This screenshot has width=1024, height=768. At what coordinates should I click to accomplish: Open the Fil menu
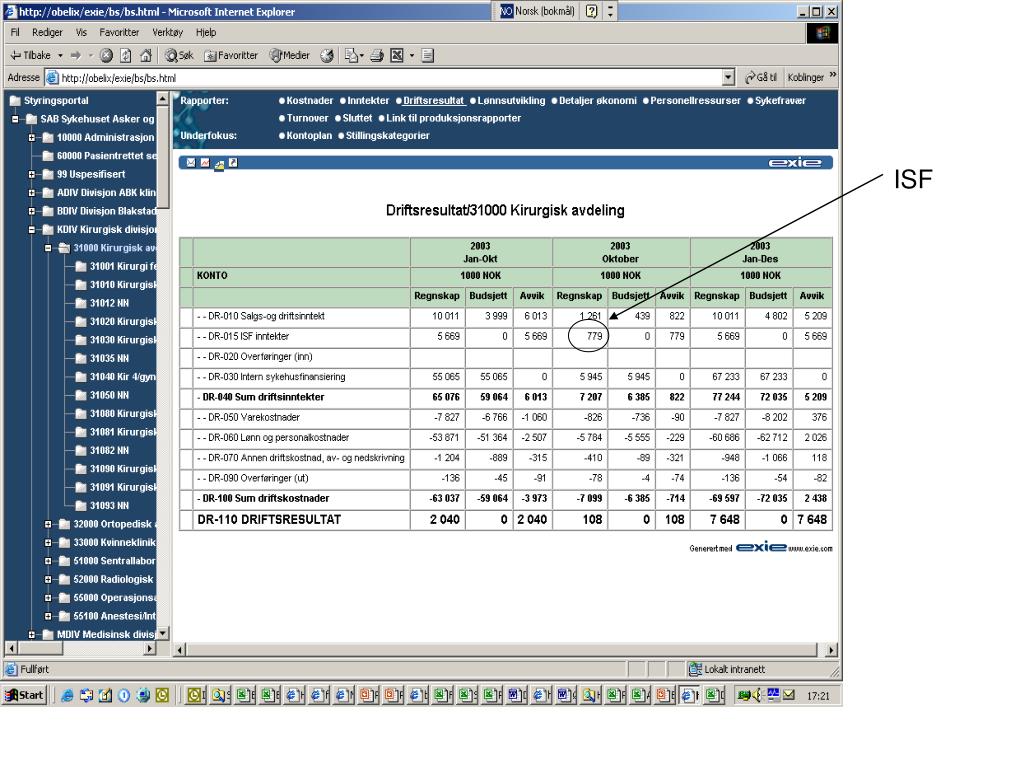point(15,32)
